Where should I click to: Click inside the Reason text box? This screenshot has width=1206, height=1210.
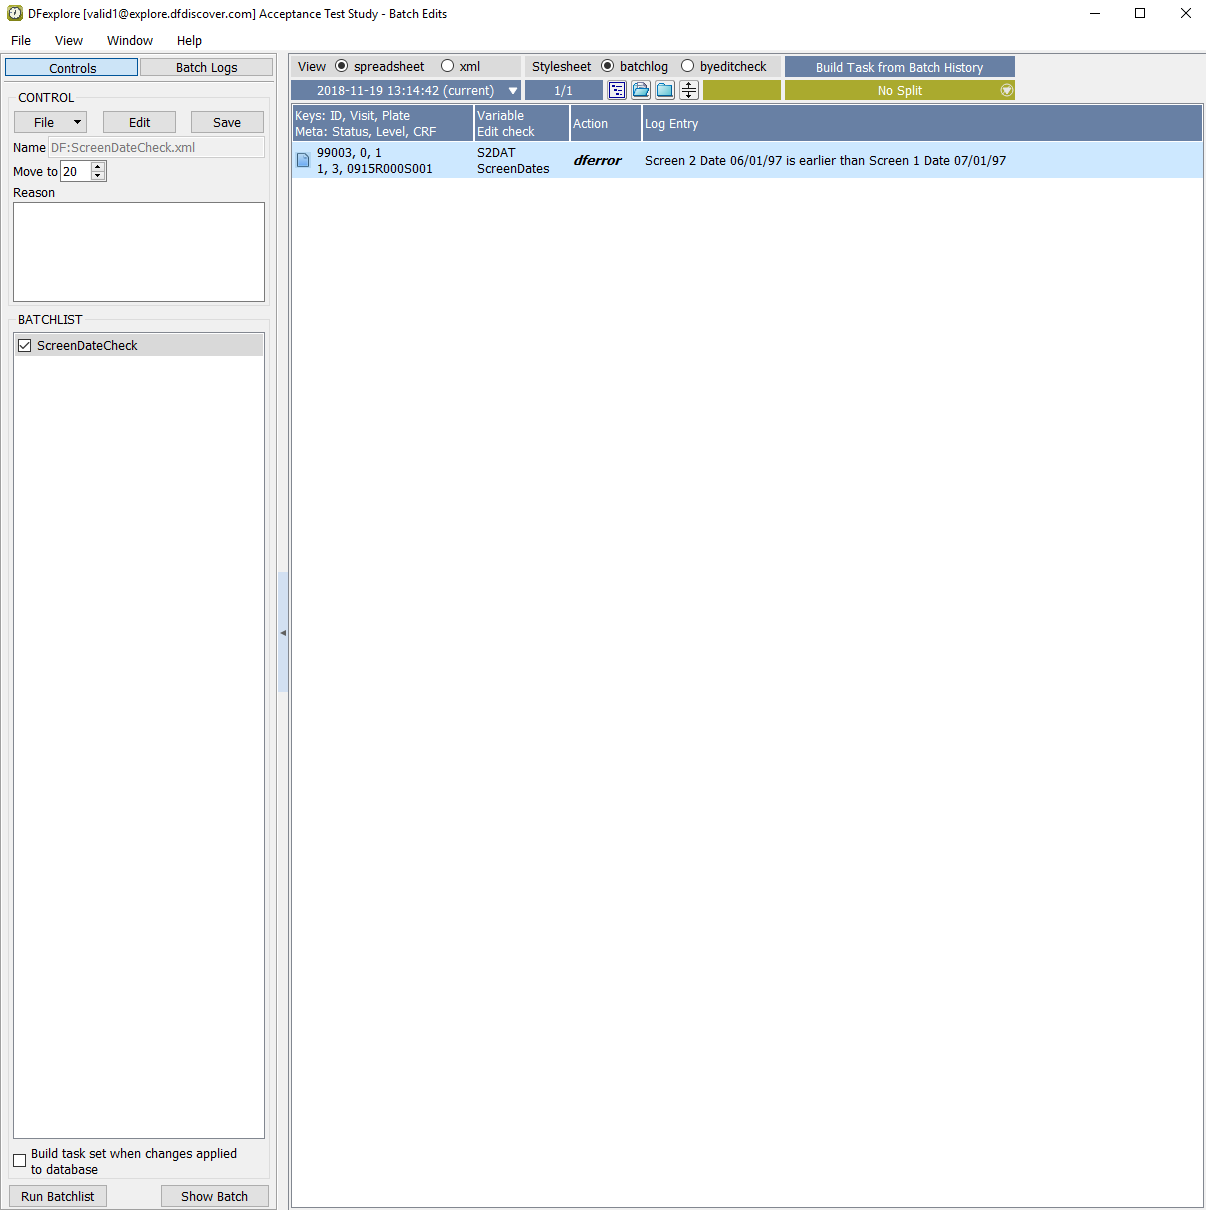click(139, 252)
